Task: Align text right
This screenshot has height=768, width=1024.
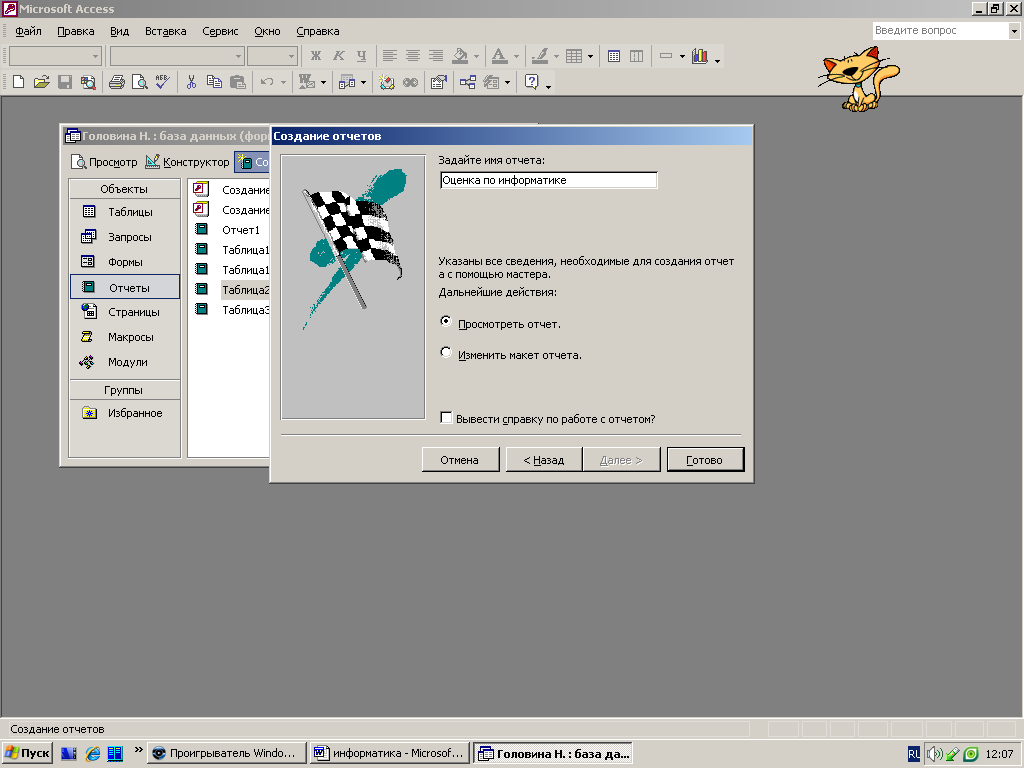Action: tap(436, 56)
